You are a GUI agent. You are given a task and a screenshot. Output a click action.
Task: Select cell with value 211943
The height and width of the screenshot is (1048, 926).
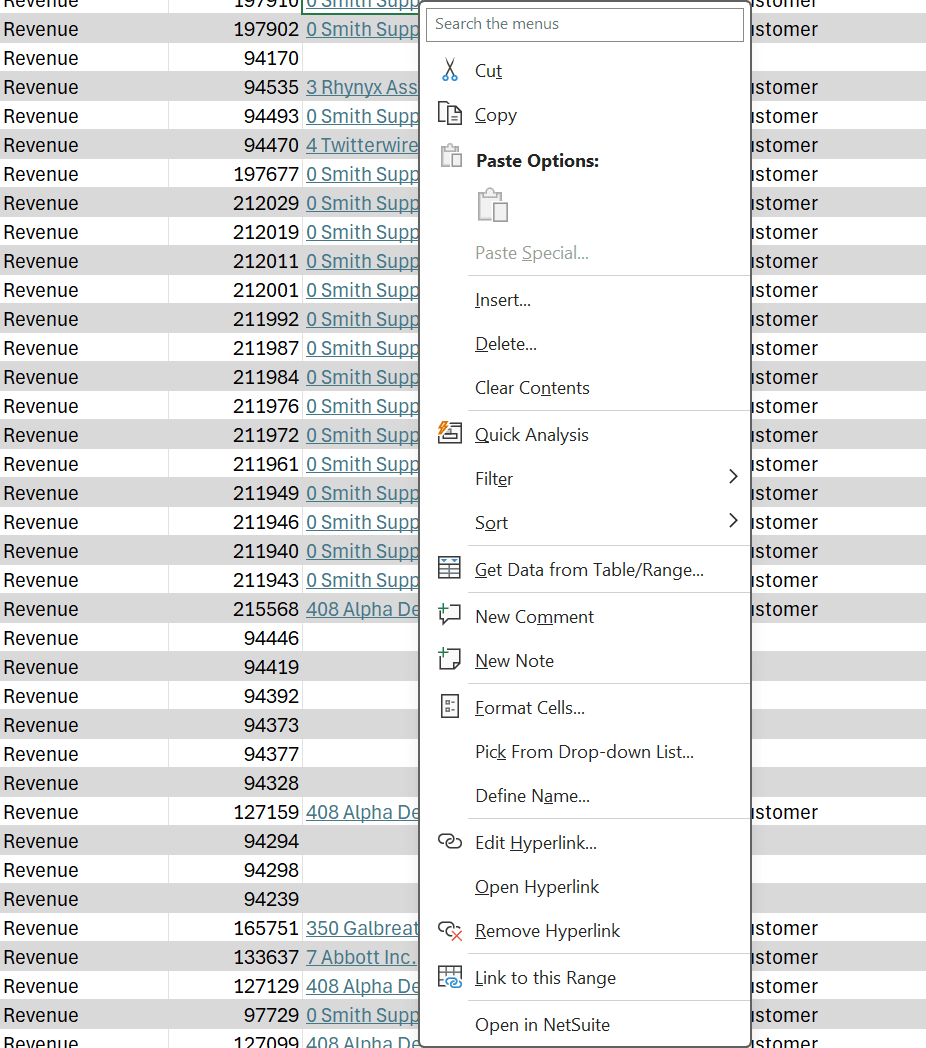click(235, 580)
